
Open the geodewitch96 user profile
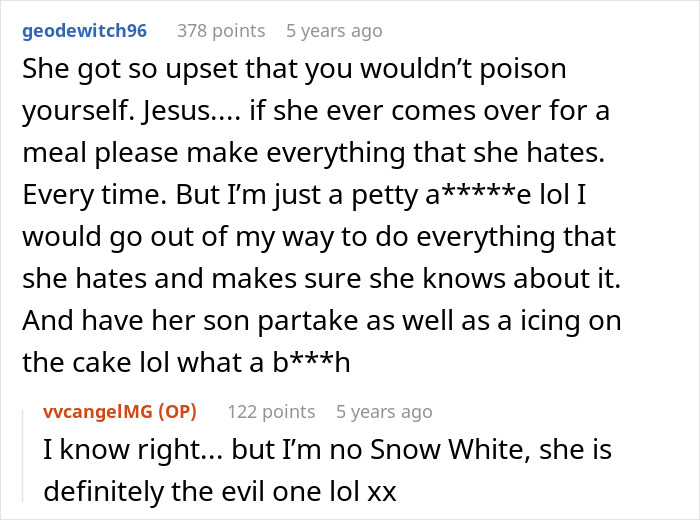click(x=84, y=31)
